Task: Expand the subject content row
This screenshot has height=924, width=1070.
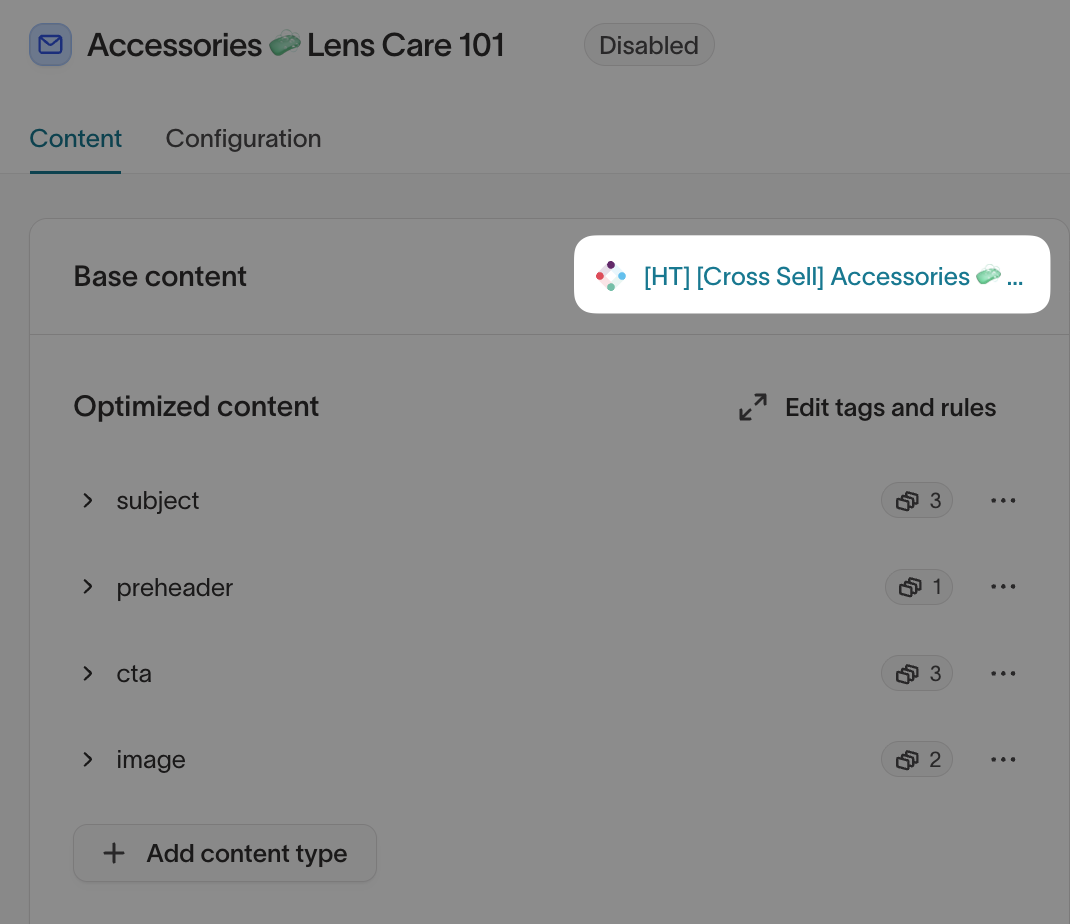Action: tap(88, 501)
